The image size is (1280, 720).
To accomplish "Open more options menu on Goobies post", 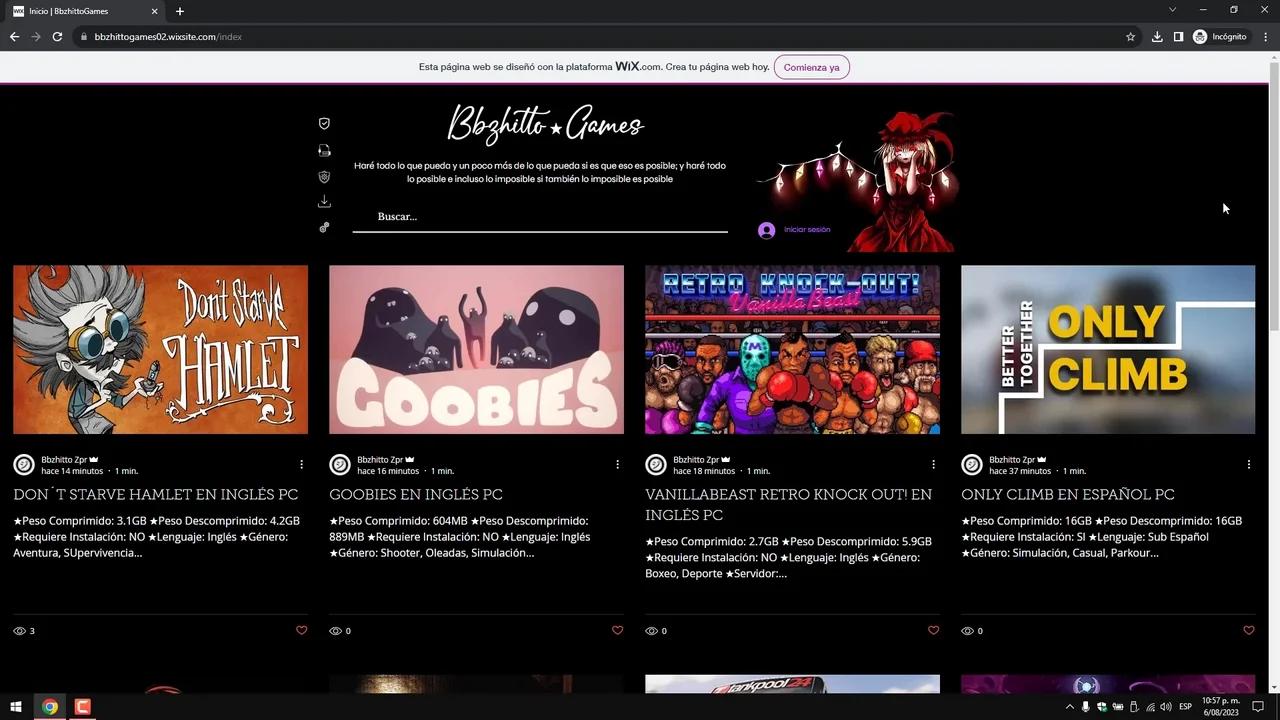I will coord(617,464).
